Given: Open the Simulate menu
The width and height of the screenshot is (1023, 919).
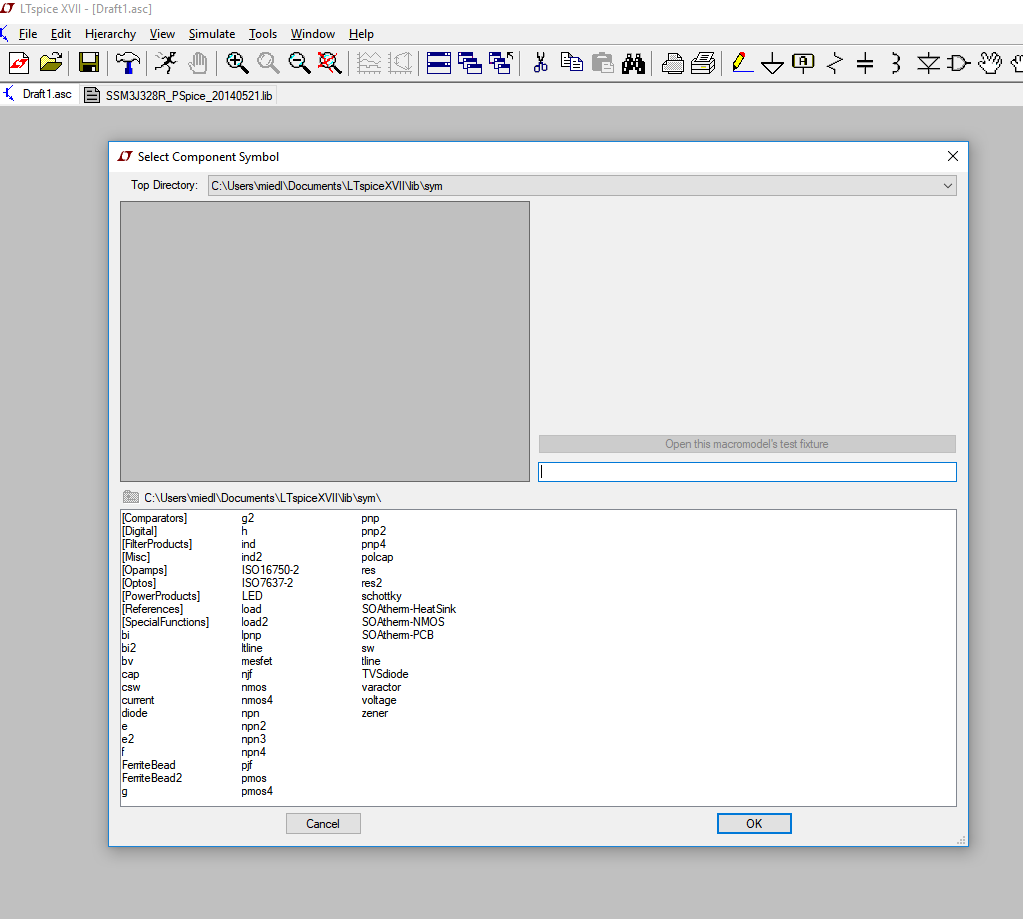Looking at the screenshot, I should coord(211,34).
